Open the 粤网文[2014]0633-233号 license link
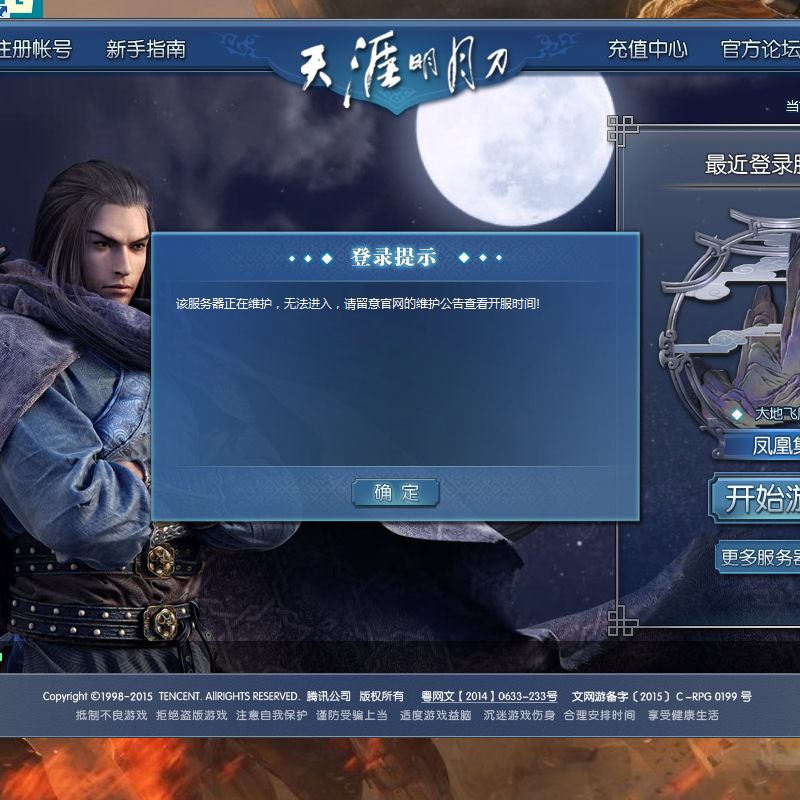The height and width of the screenshot is (800, 800). (489, 696)
